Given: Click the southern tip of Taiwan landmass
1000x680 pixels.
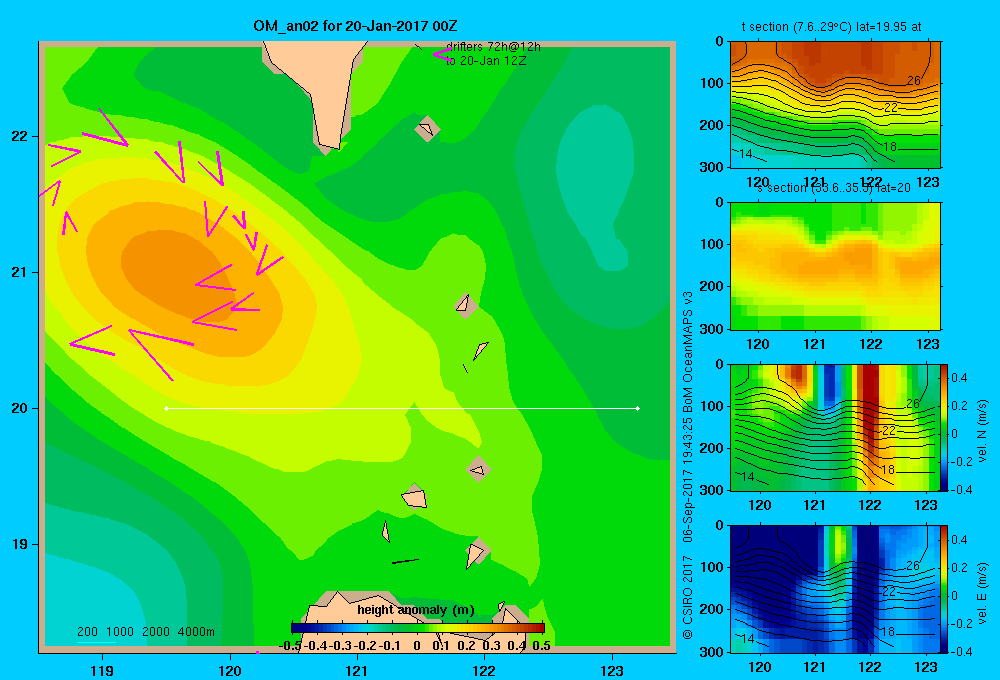Looking at the screenshot, I should tap(329, 144).
